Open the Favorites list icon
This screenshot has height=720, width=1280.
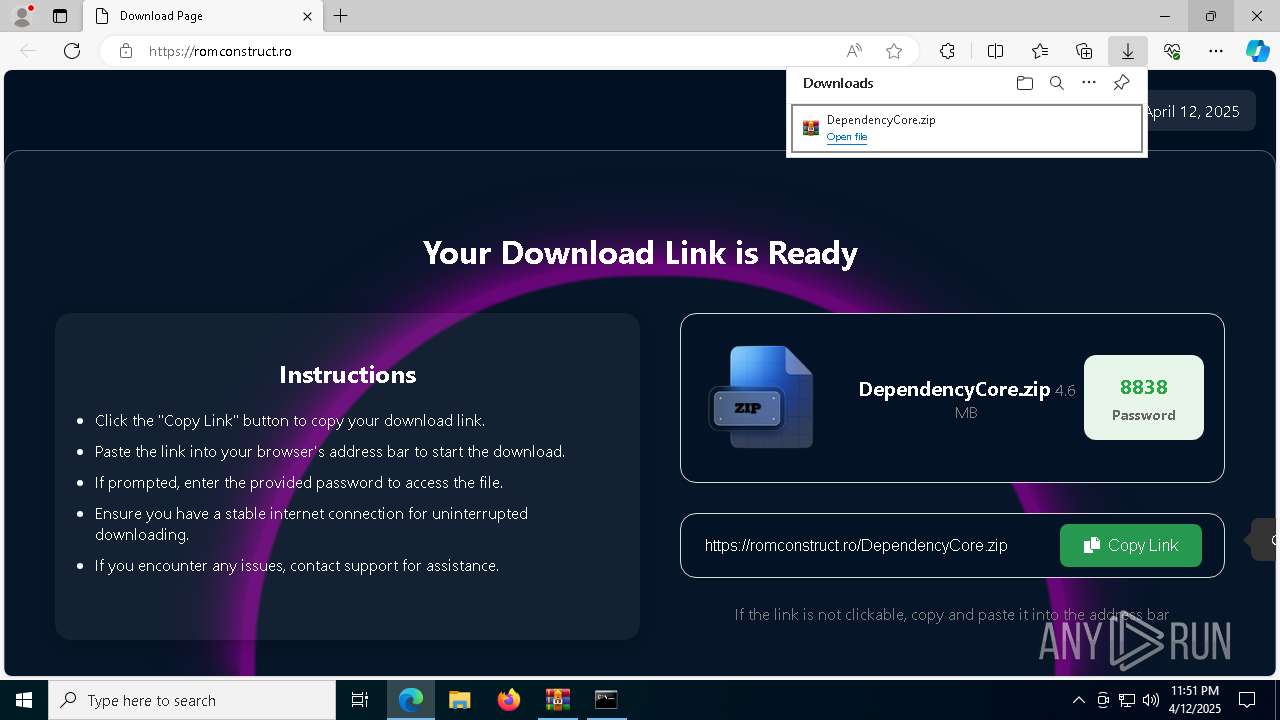click(x=1040, y=51)
